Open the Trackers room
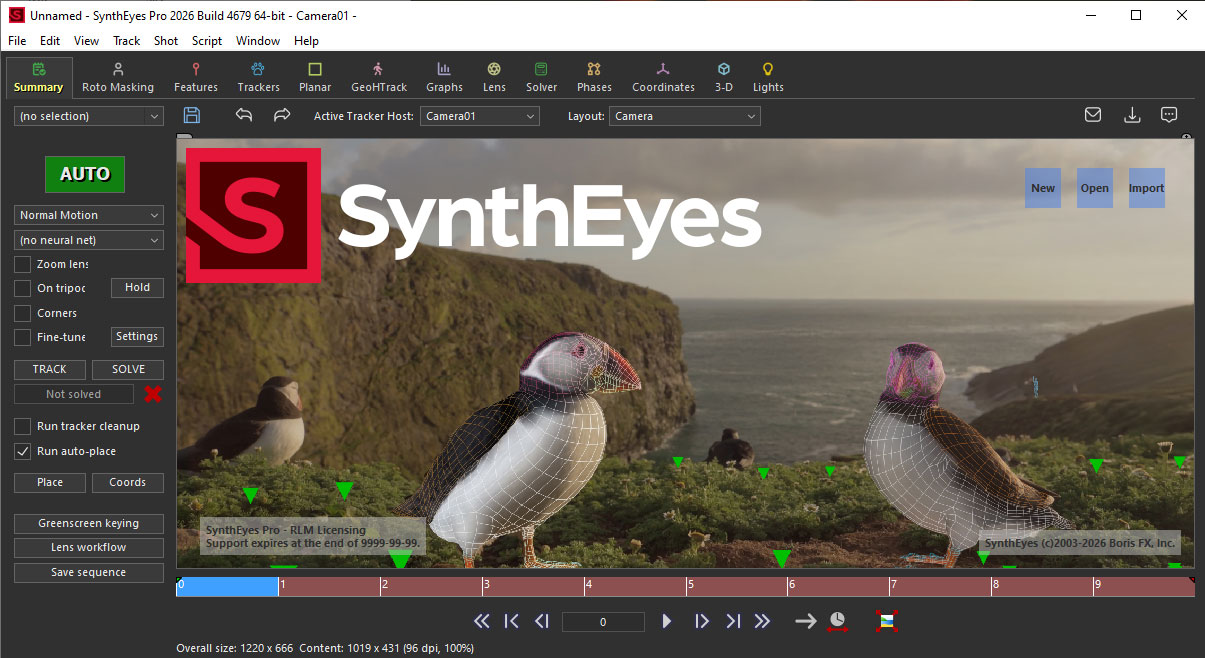This screenshot has height=658, width=1205. click(x=258, y=77)
